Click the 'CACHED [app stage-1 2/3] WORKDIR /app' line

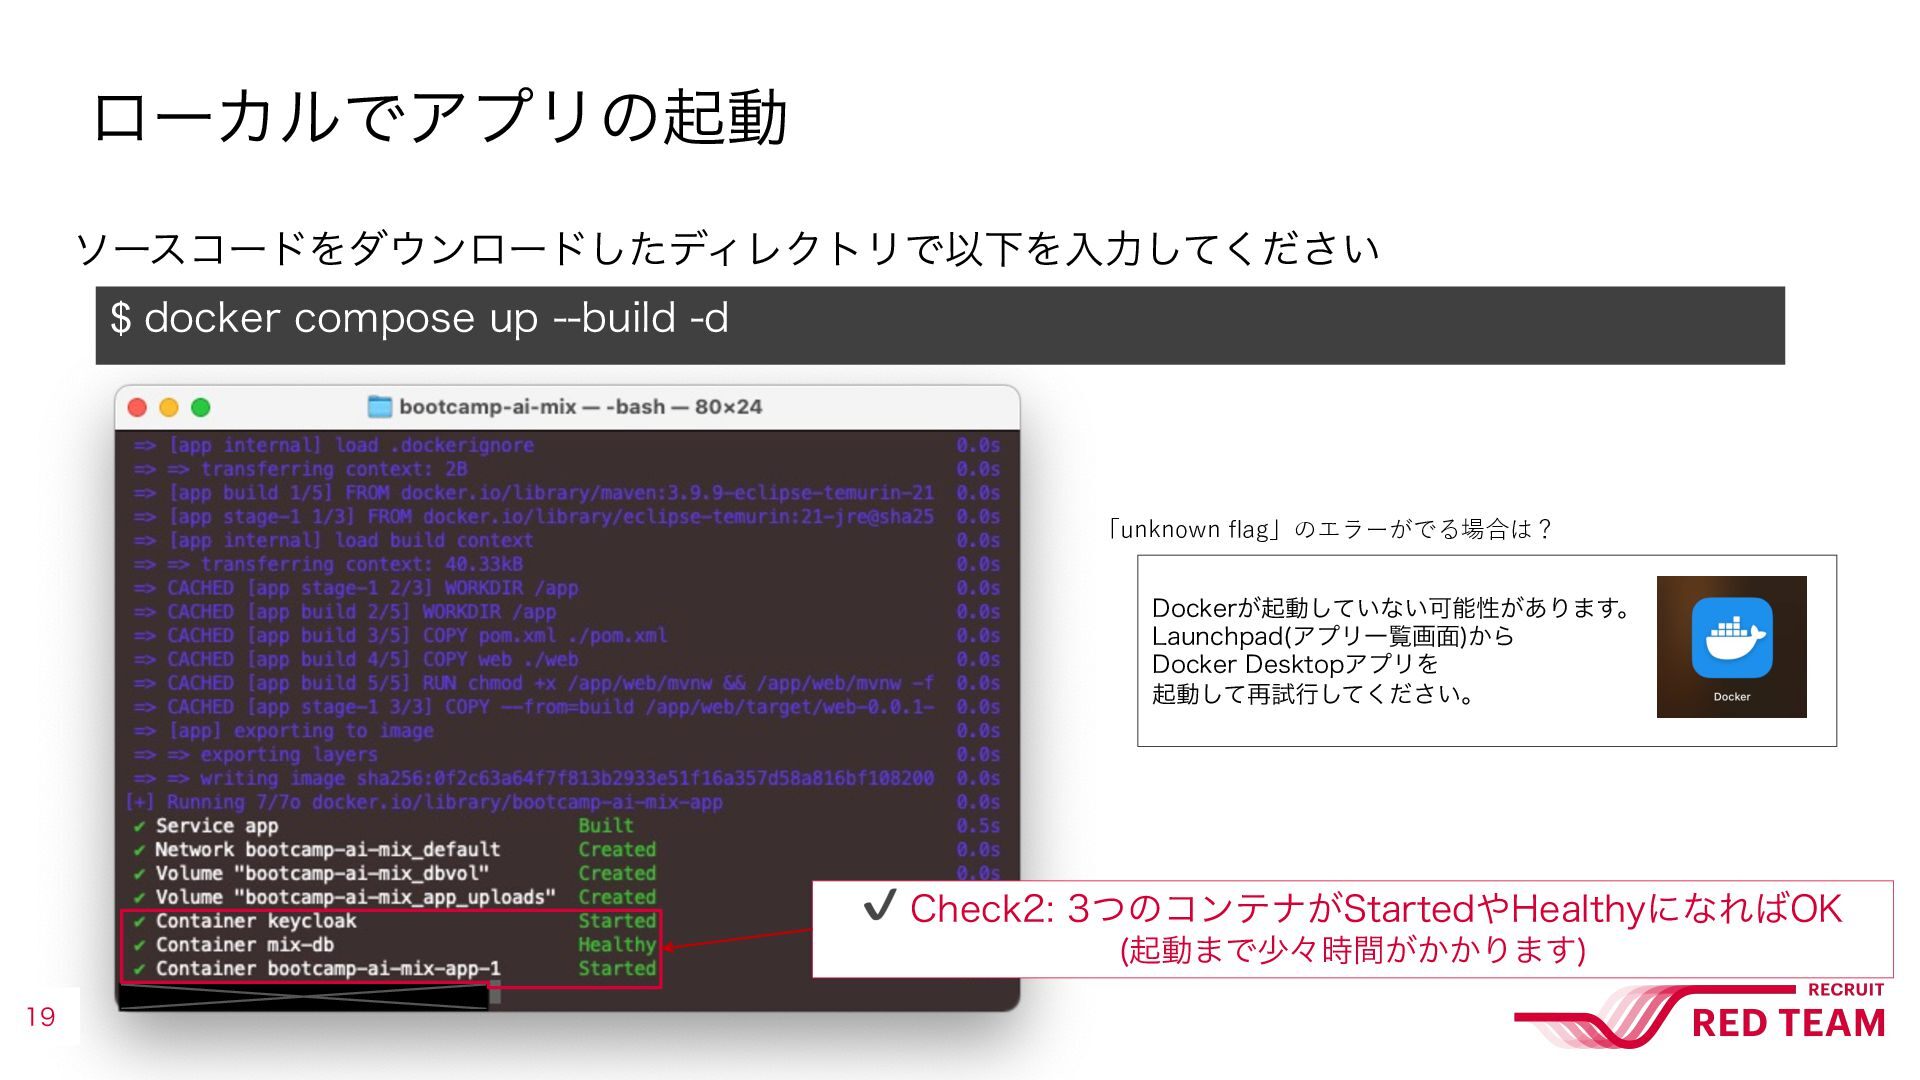point(356,588)
